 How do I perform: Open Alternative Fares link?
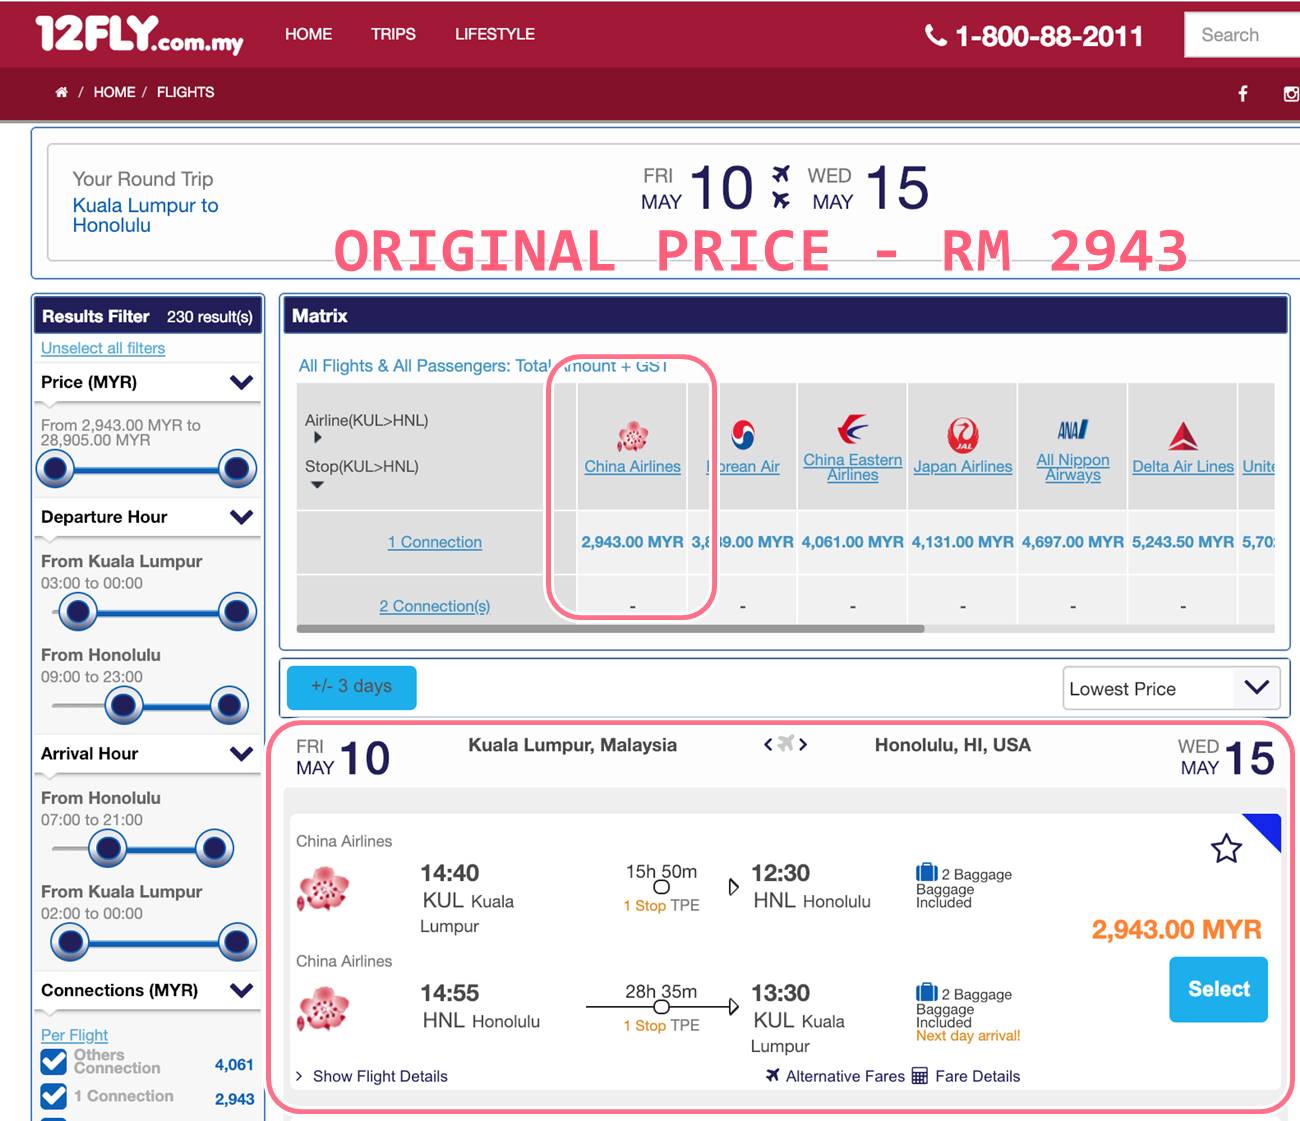[845, 1076]
